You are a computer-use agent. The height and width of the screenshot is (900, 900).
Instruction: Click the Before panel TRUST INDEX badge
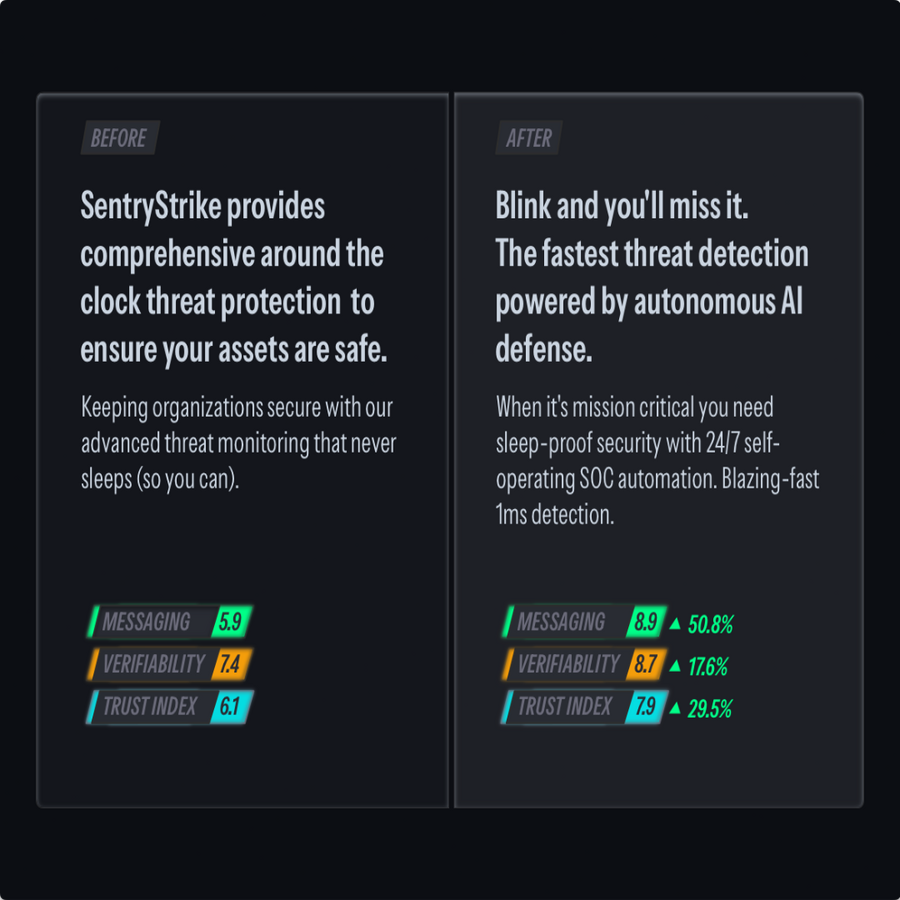click(150, 706)
